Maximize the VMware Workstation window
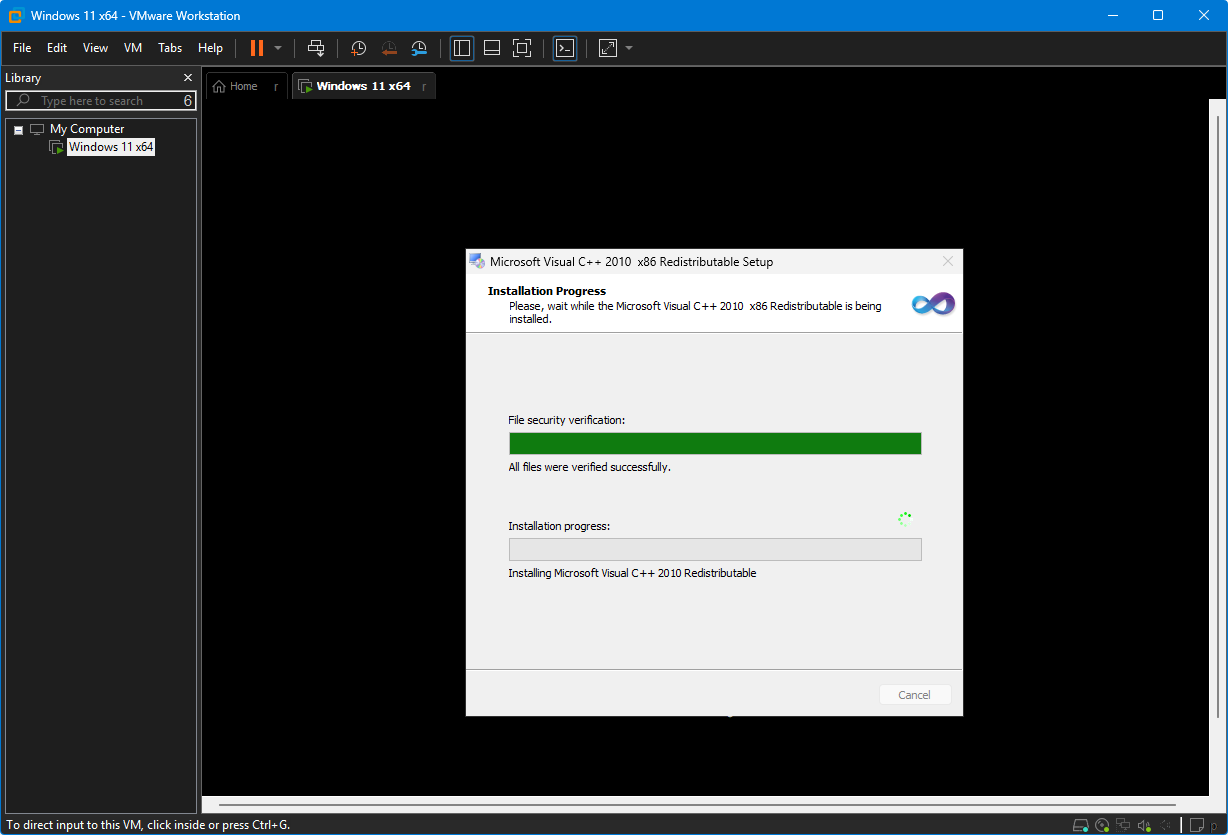This screenshot has width=1228, height=835. tap(1158, 16)
